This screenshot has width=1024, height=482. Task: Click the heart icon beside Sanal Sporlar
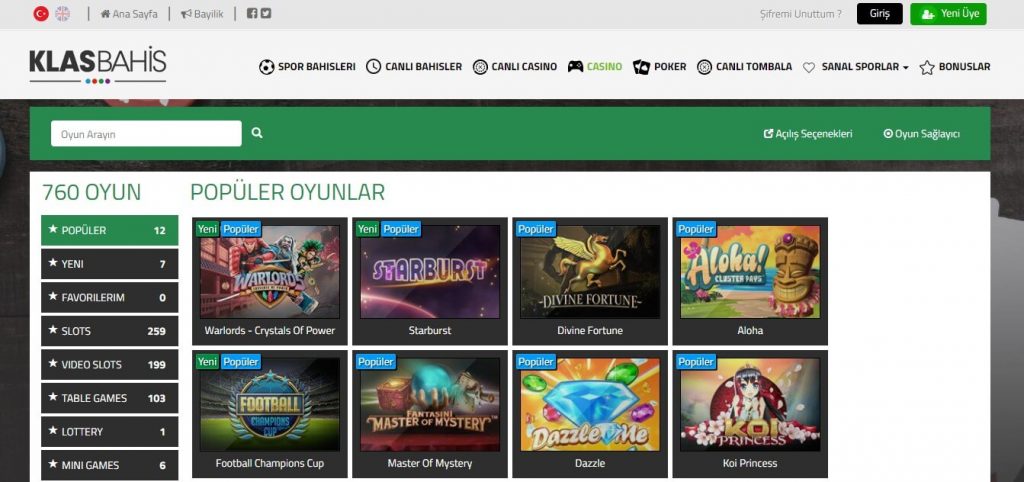click(x=809, y=67)
